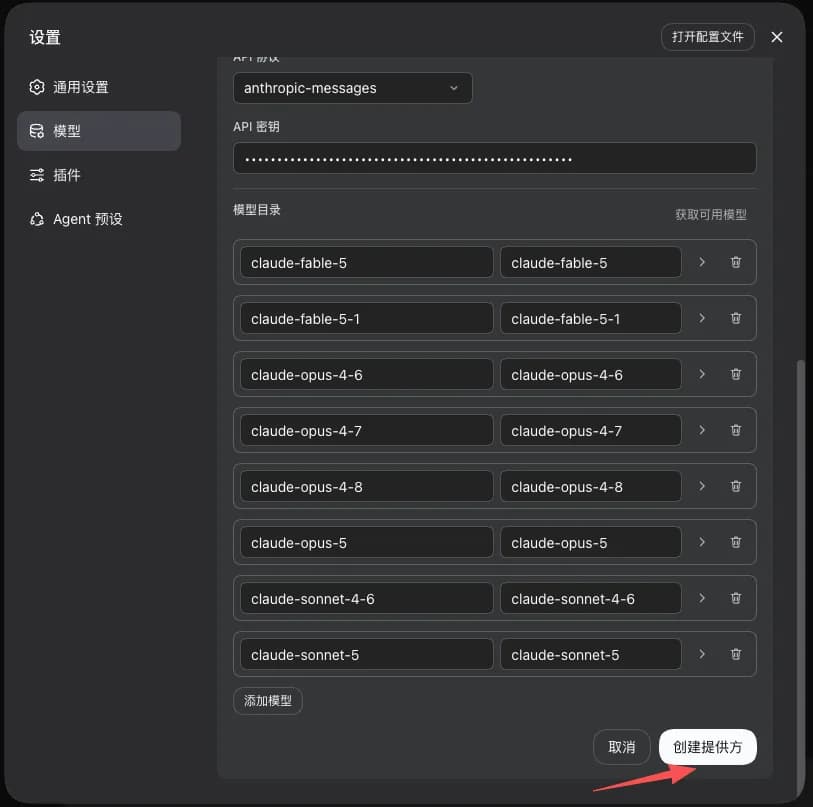Image resolution: width=813 pixels, height=807 pixels.
Task: Edit the claude-sonnet-4-6 model ID field
Action: click(x=367, y=598)
